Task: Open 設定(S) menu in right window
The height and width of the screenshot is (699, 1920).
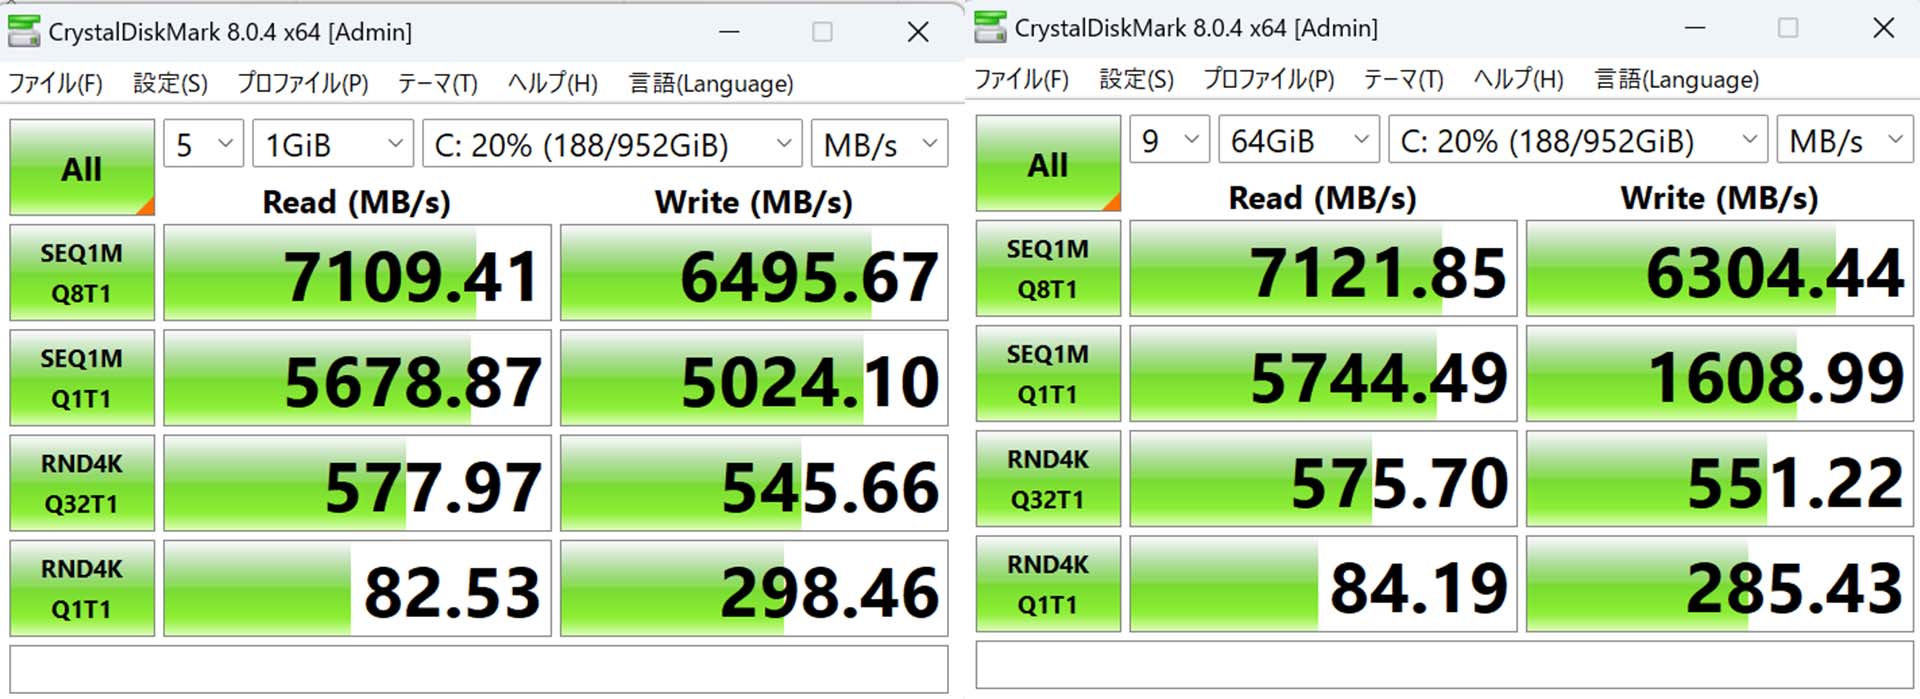Action: click(x=1136, y=79)
